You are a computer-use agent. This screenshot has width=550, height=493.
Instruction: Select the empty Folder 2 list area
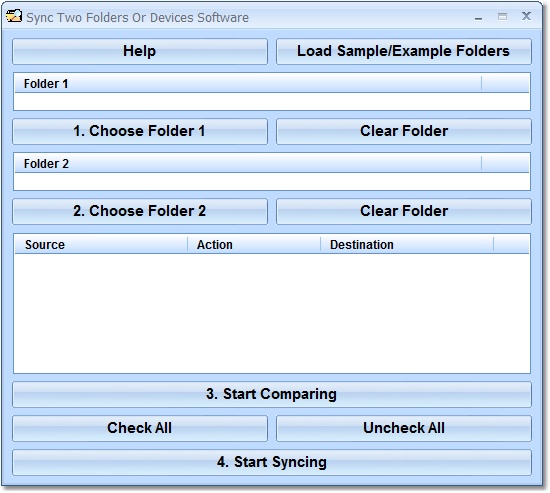pyautogui.click(x=272, y=181)
